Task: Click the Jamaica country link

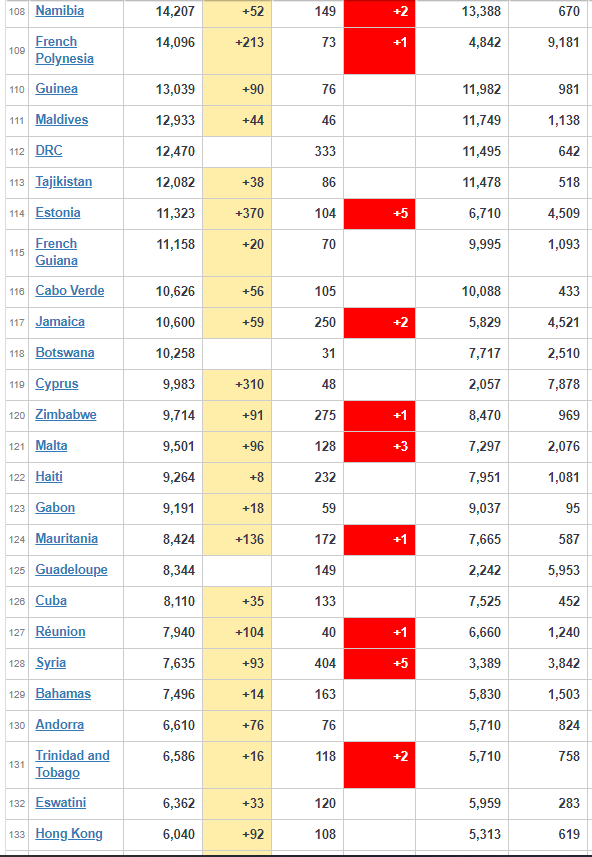Action: 60,321
